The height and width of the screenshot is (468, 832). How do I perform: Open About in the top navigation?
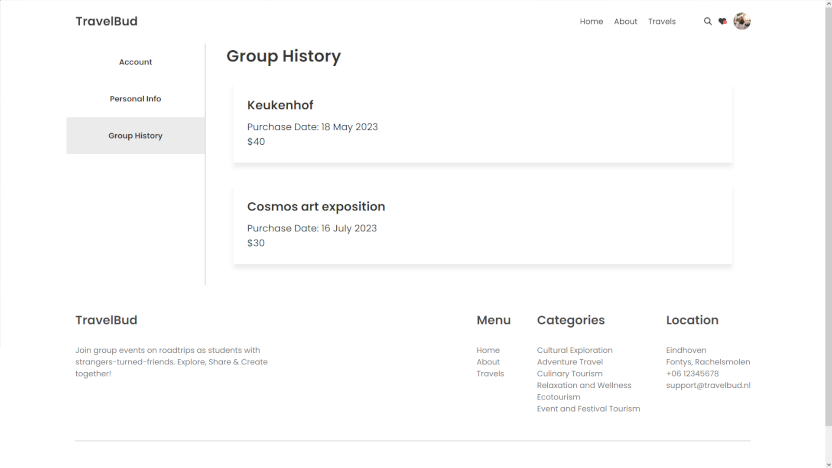tap(625, 21)
